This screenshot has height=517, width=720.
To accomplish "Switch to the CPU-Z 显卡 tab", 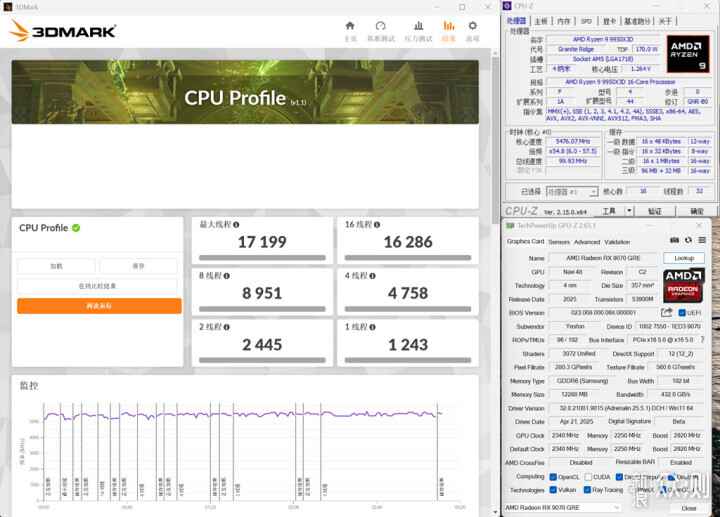I will point(609,21).
